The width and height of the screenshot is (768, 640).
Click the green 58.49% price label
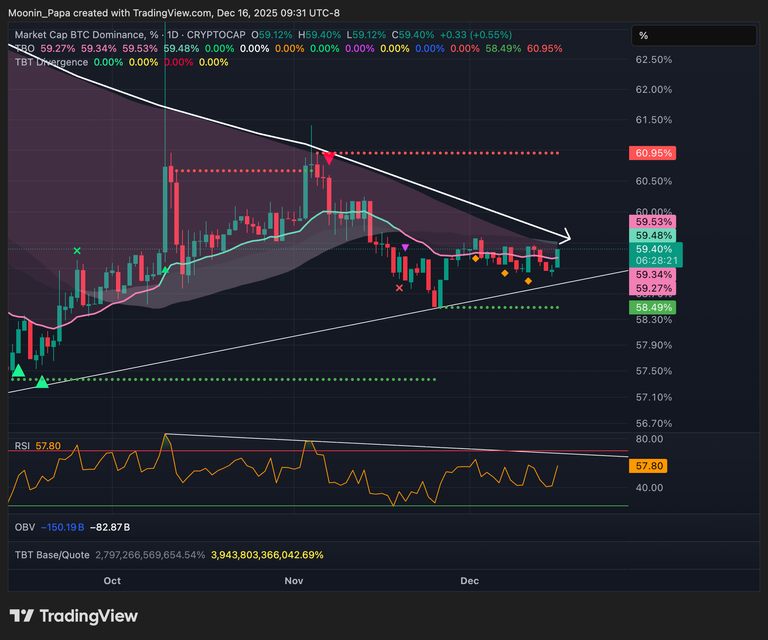coord(653,307)
